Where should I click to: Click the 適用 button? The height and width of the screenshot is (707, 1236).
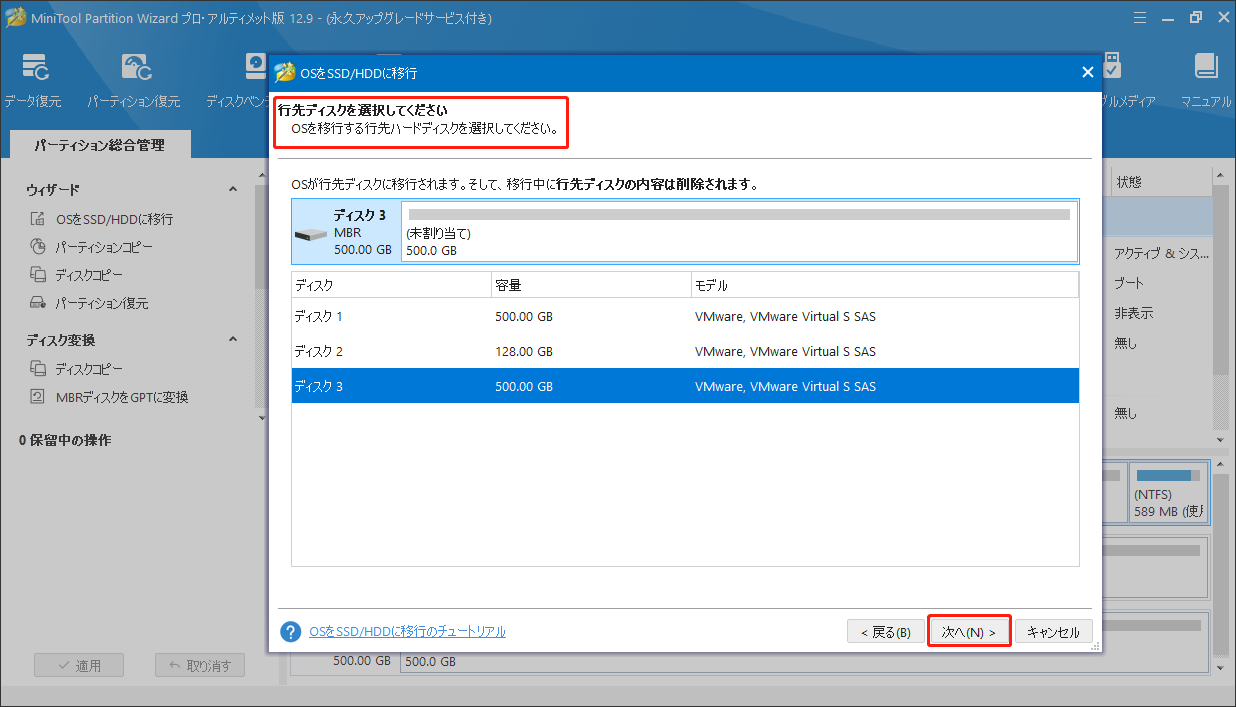[x=78, y=665]
